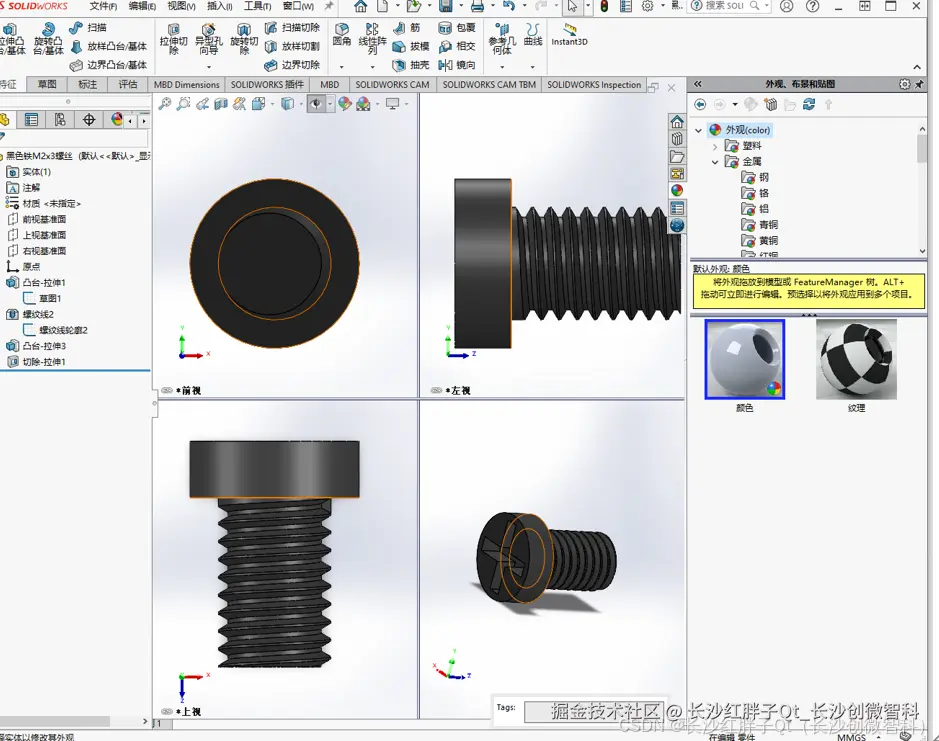Open the dropdown arrow under 曲线
The width and height of the screenshot is (939, 741).
(x=532, y=67)
